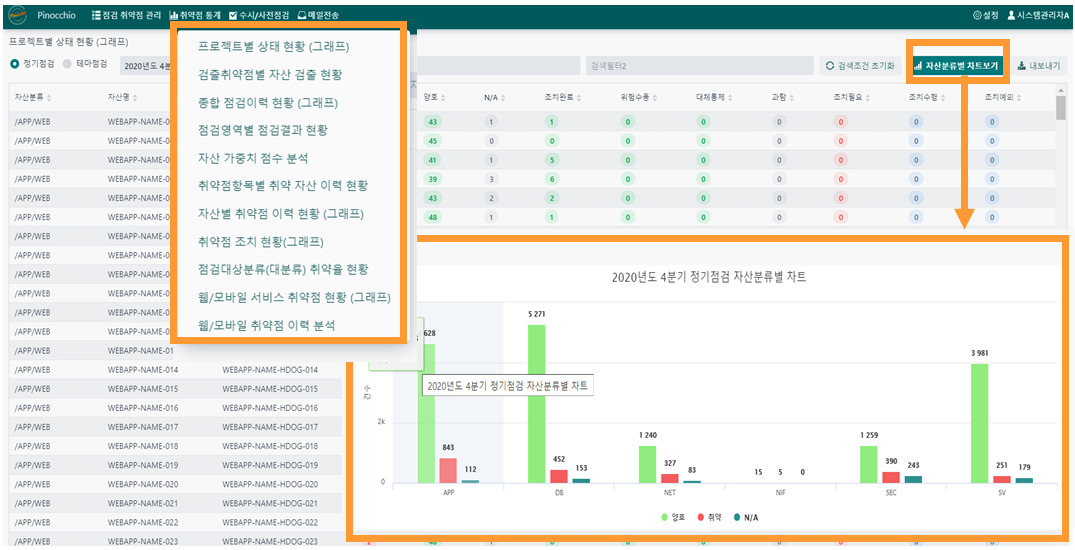This screenshot has height=550, width=1075.
Task: Sort by 조치수행 column arrows
Action: pyautogui.click(x=943, y=98)
